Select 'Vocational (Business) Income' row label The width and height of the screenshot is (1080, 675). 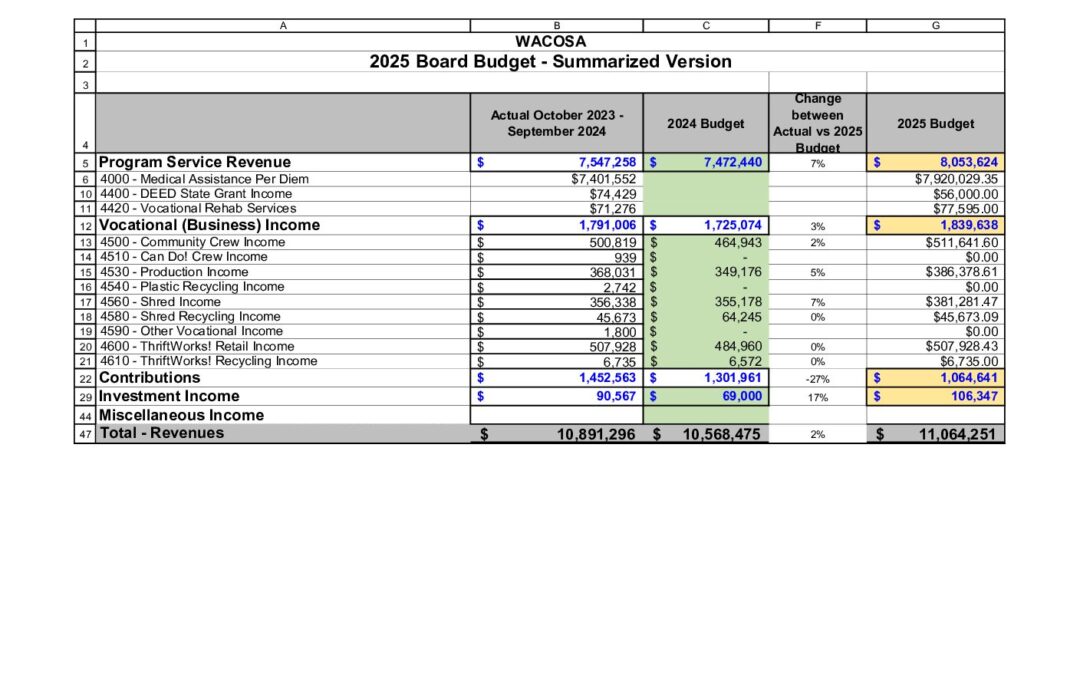click(209, 225)
